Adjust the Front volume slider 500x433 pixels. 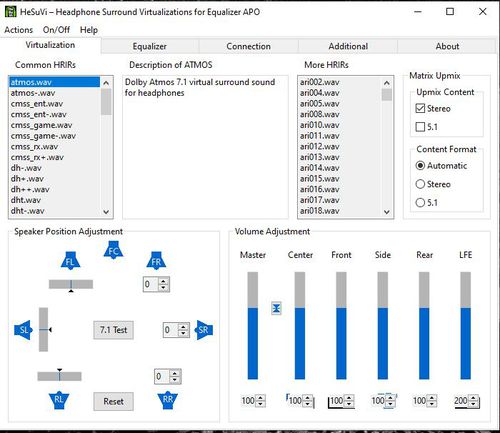coord(341,325)
